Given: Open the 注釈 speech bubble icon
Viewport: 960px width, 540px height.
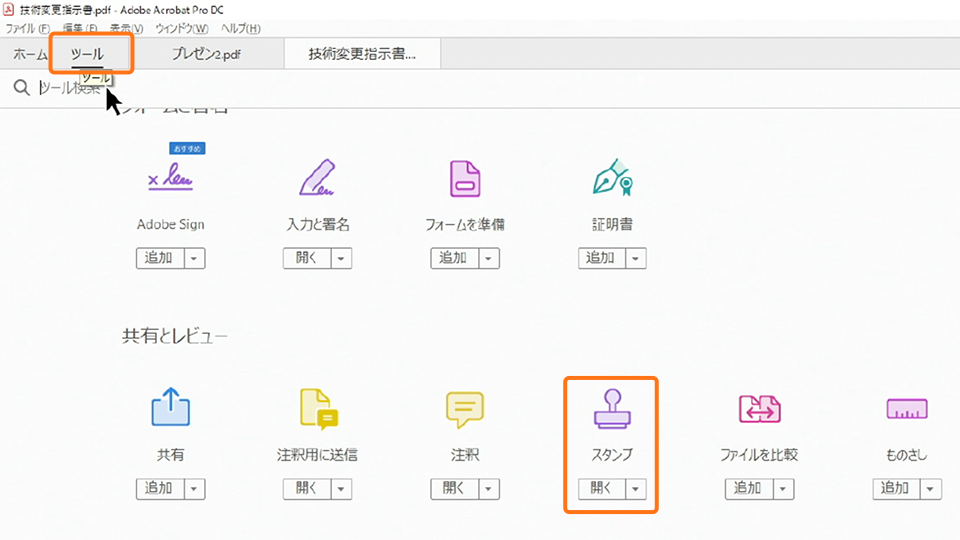Looking at the screenshot, I should click(465, 409).
